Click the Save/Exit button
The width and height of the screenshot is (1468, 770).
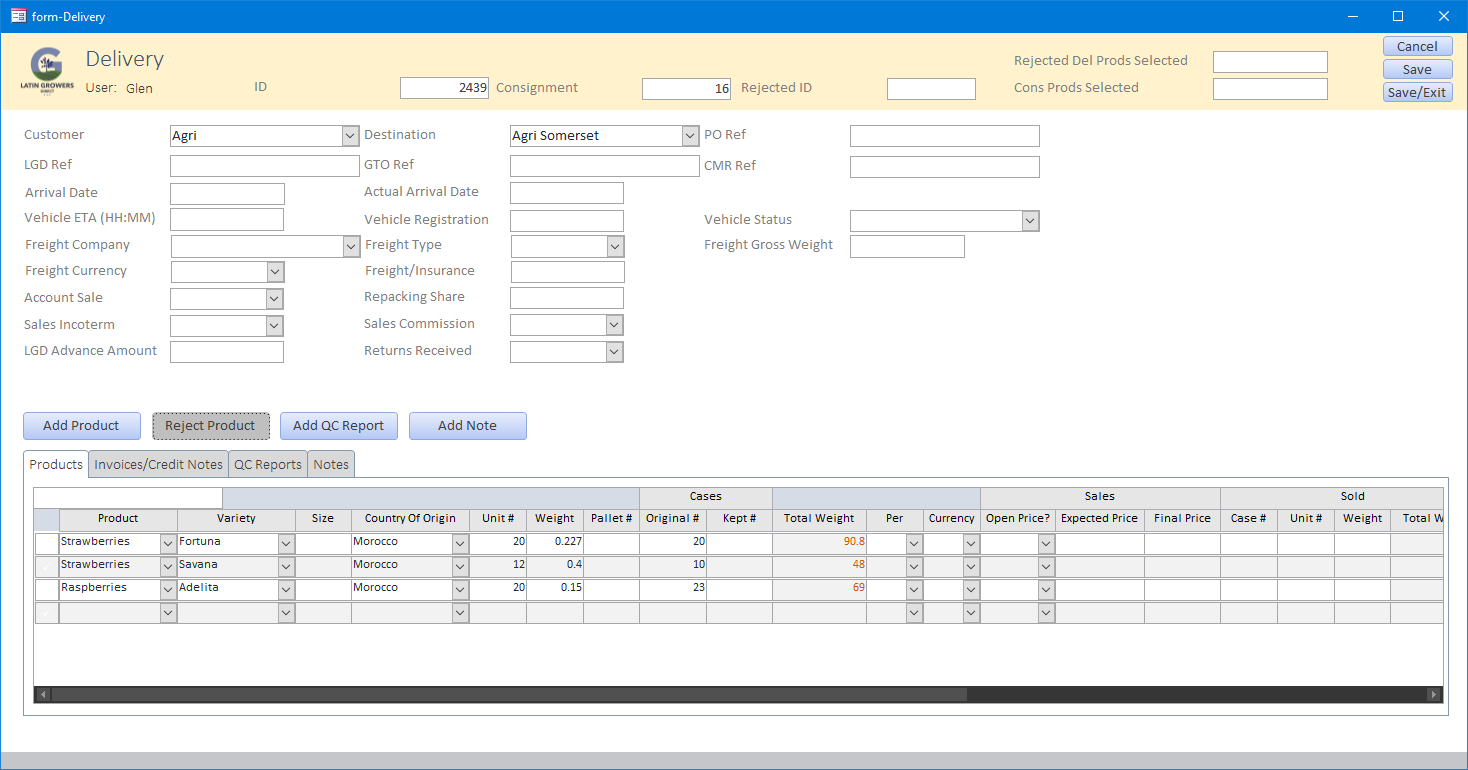[x=1417, y=92]
